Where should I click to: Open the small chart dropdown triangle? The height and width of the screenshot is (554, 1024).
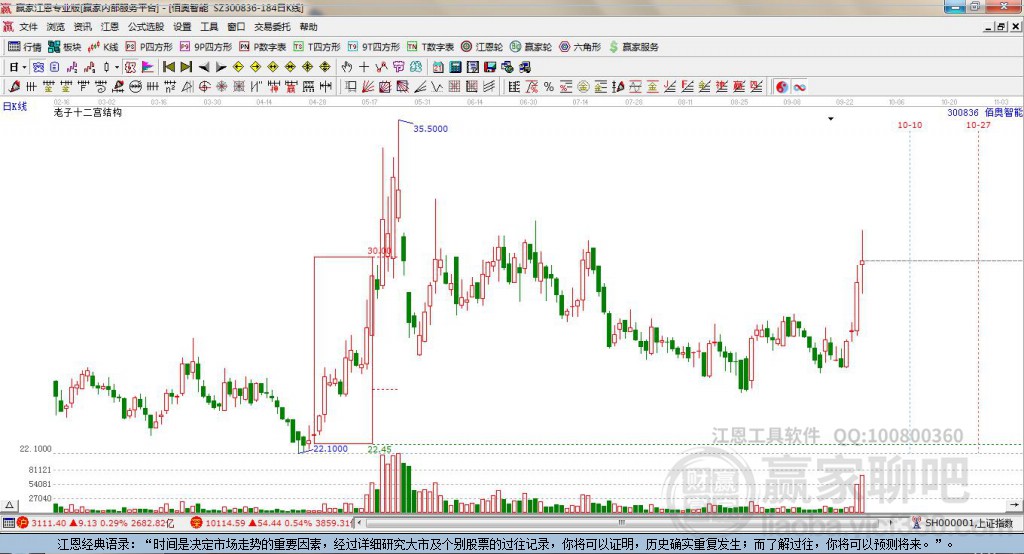[x=831, y=119]
